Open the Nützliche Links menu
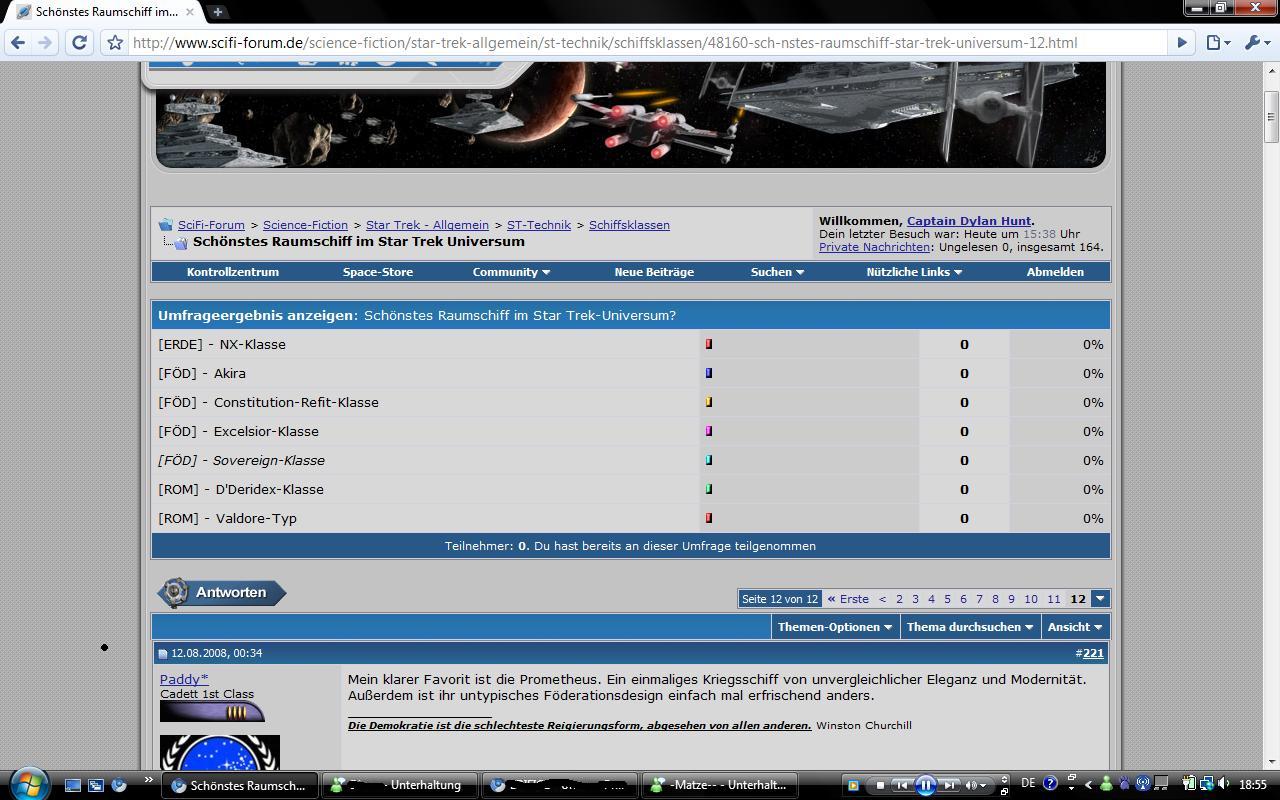Image resolution: width=1280 pixels, height=800 pixels. [x=914, y=272]
